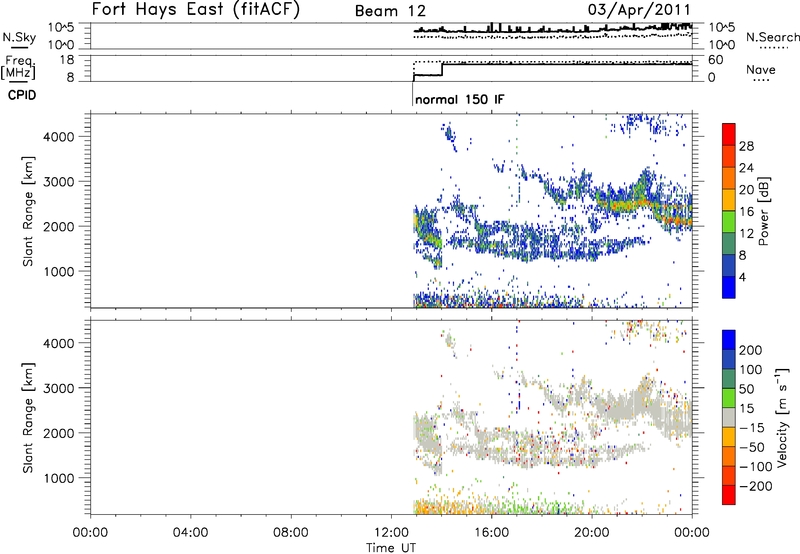
Task: Click the "Nave" legend label
Action: (761, 69)
